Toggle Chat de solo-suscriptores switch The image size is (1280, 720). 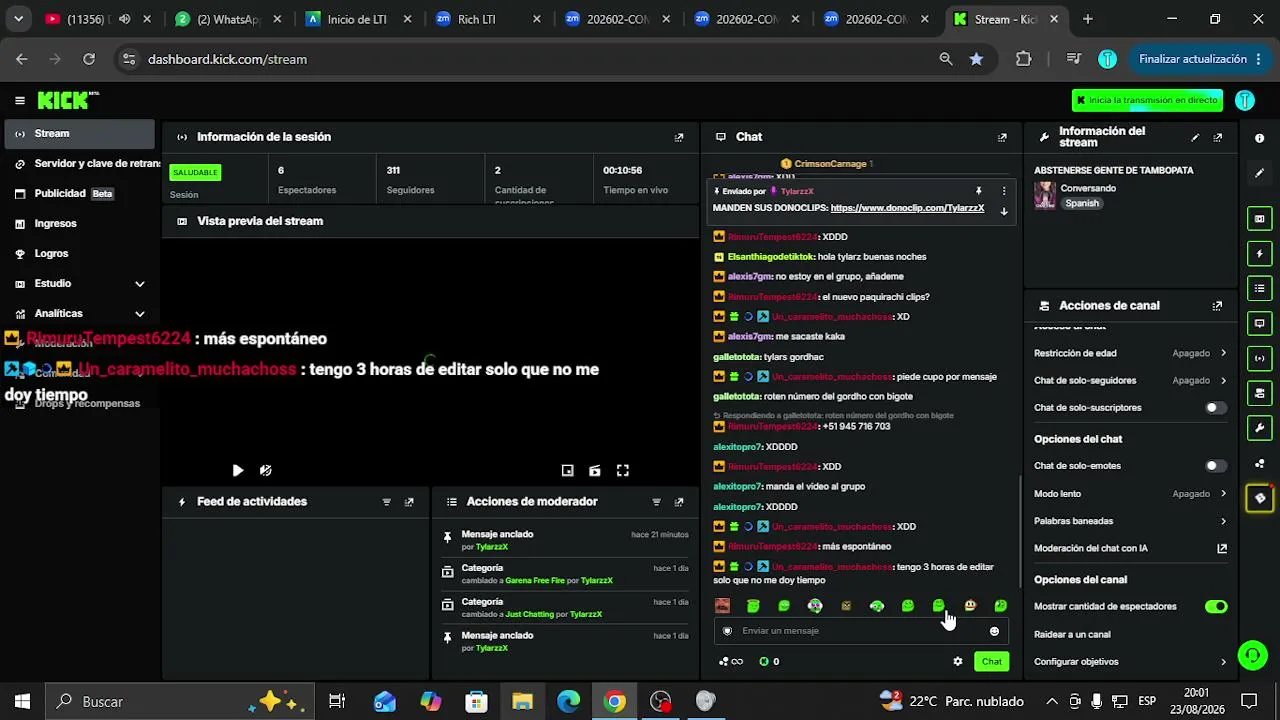point(1215,408)
